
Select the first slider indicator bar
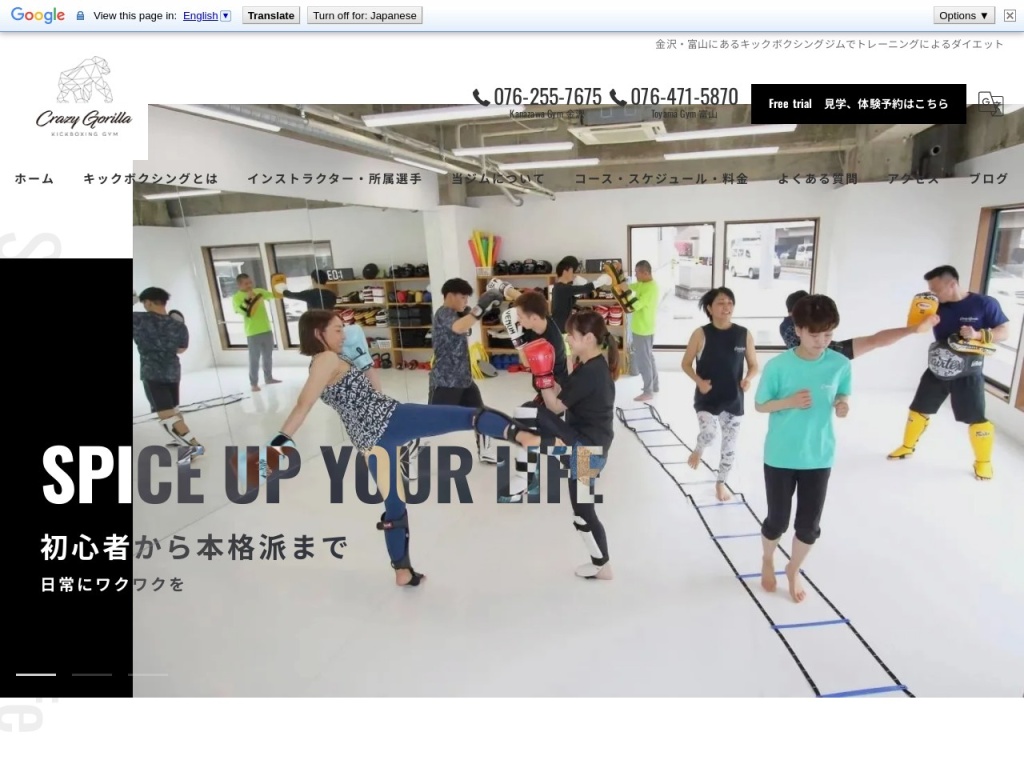tap(36, 675)
